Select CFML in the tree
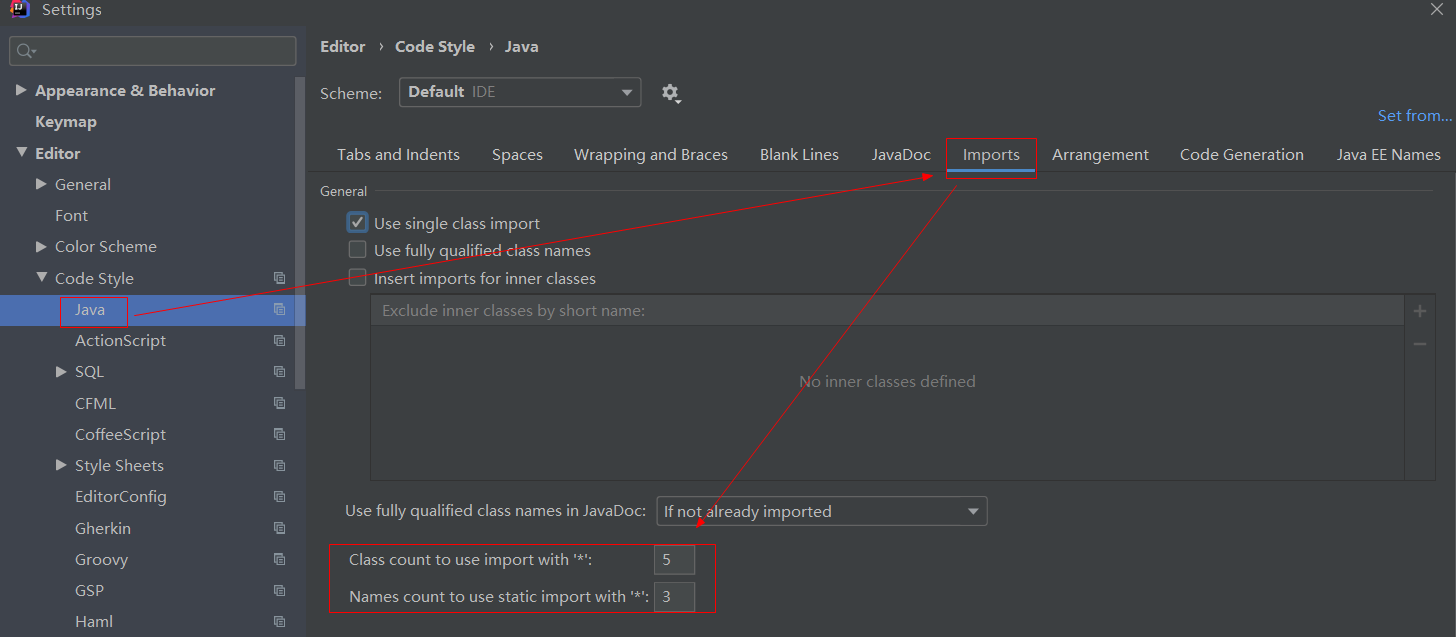Screen dimensions: 1456x637 coord(95,404)
